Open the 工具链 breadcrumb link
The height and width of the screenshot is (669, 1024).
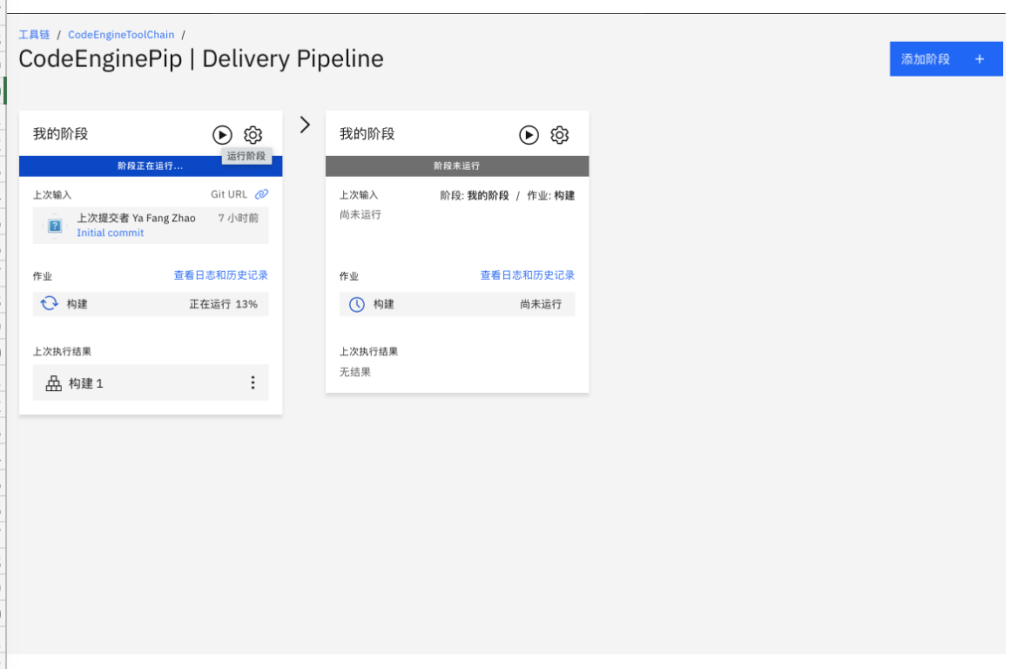click(34, 35)
